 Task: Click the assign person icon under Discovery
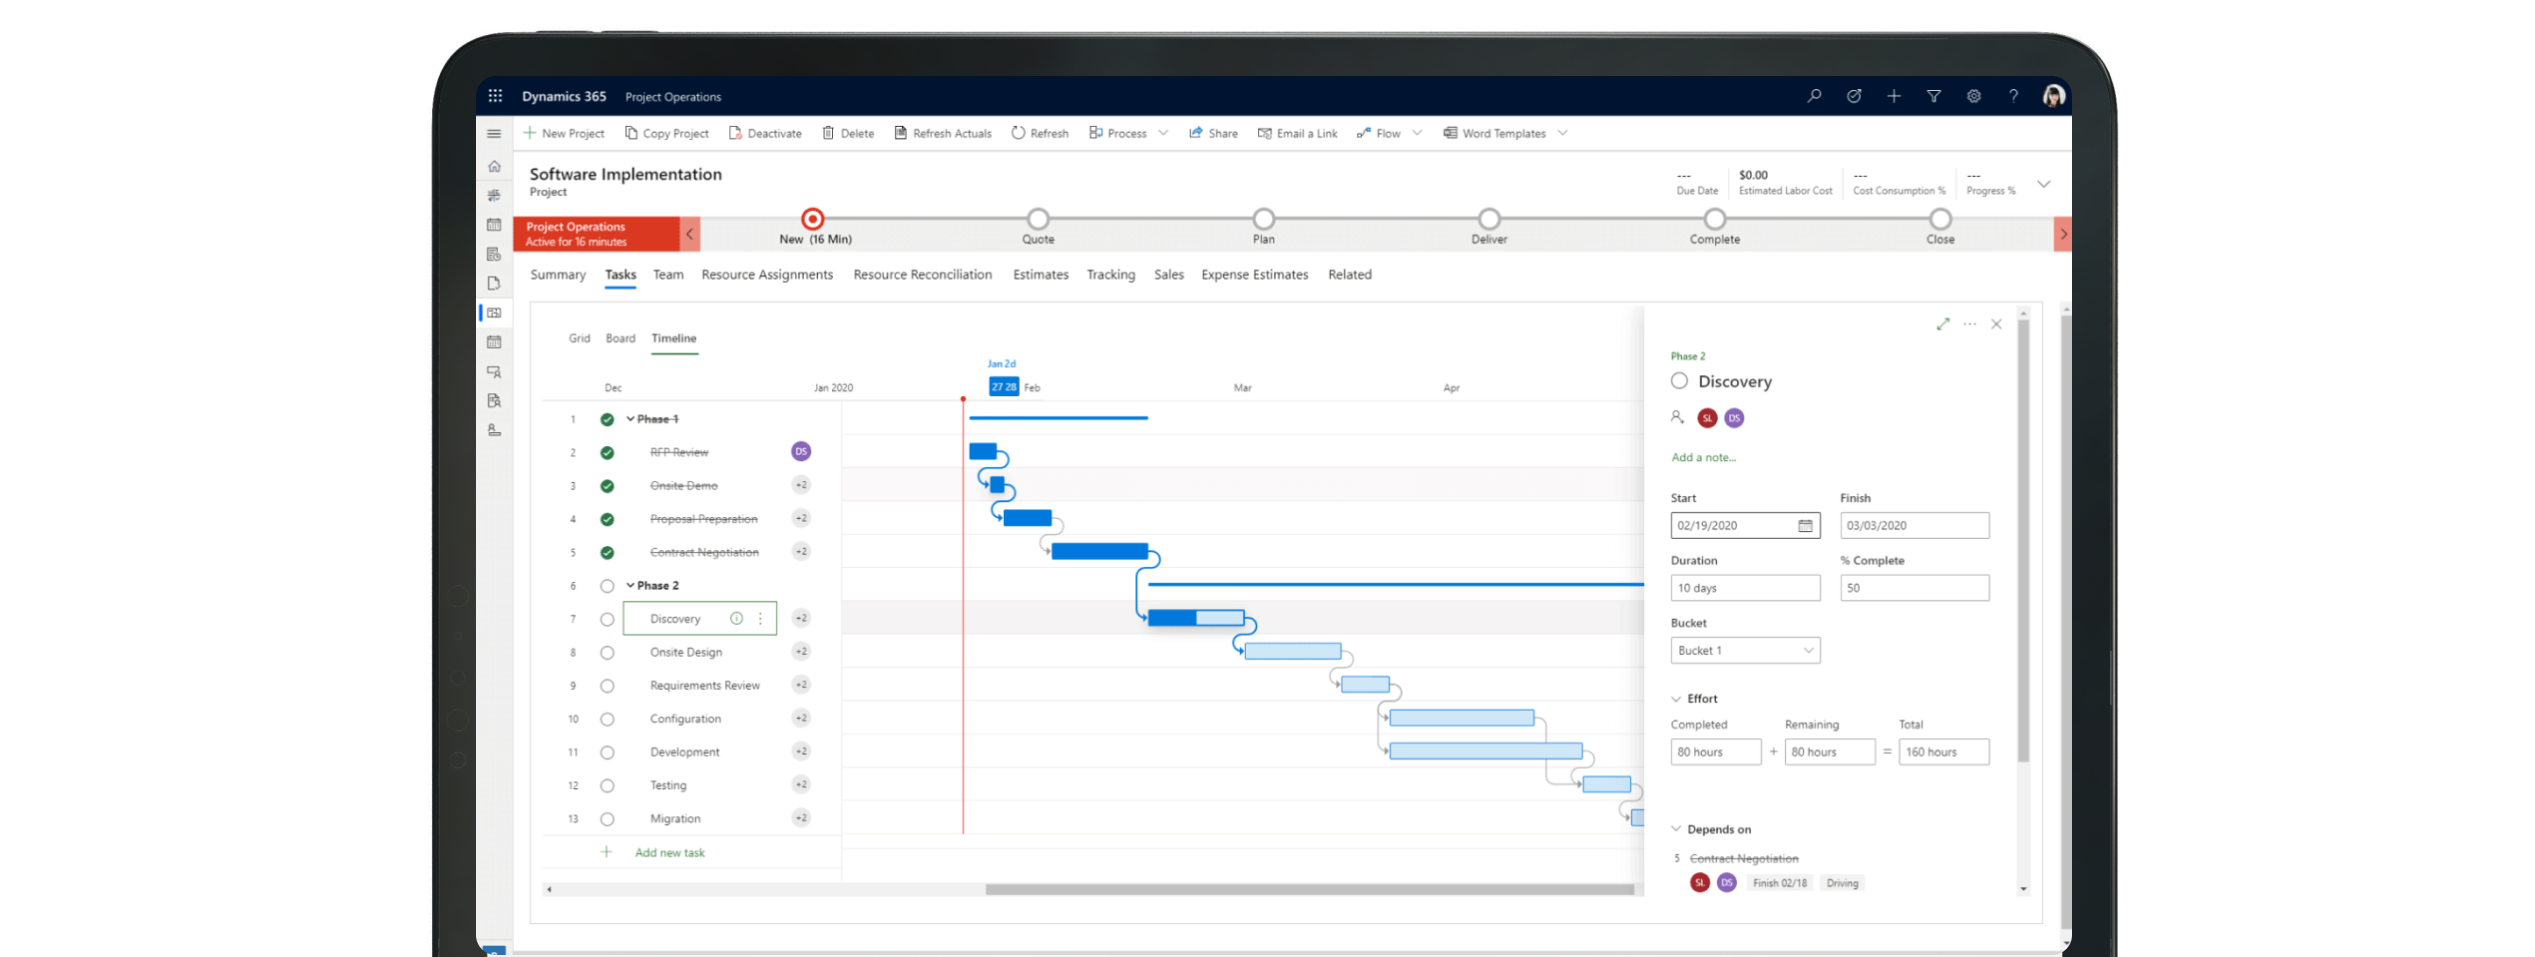(x=1677, y=417)
